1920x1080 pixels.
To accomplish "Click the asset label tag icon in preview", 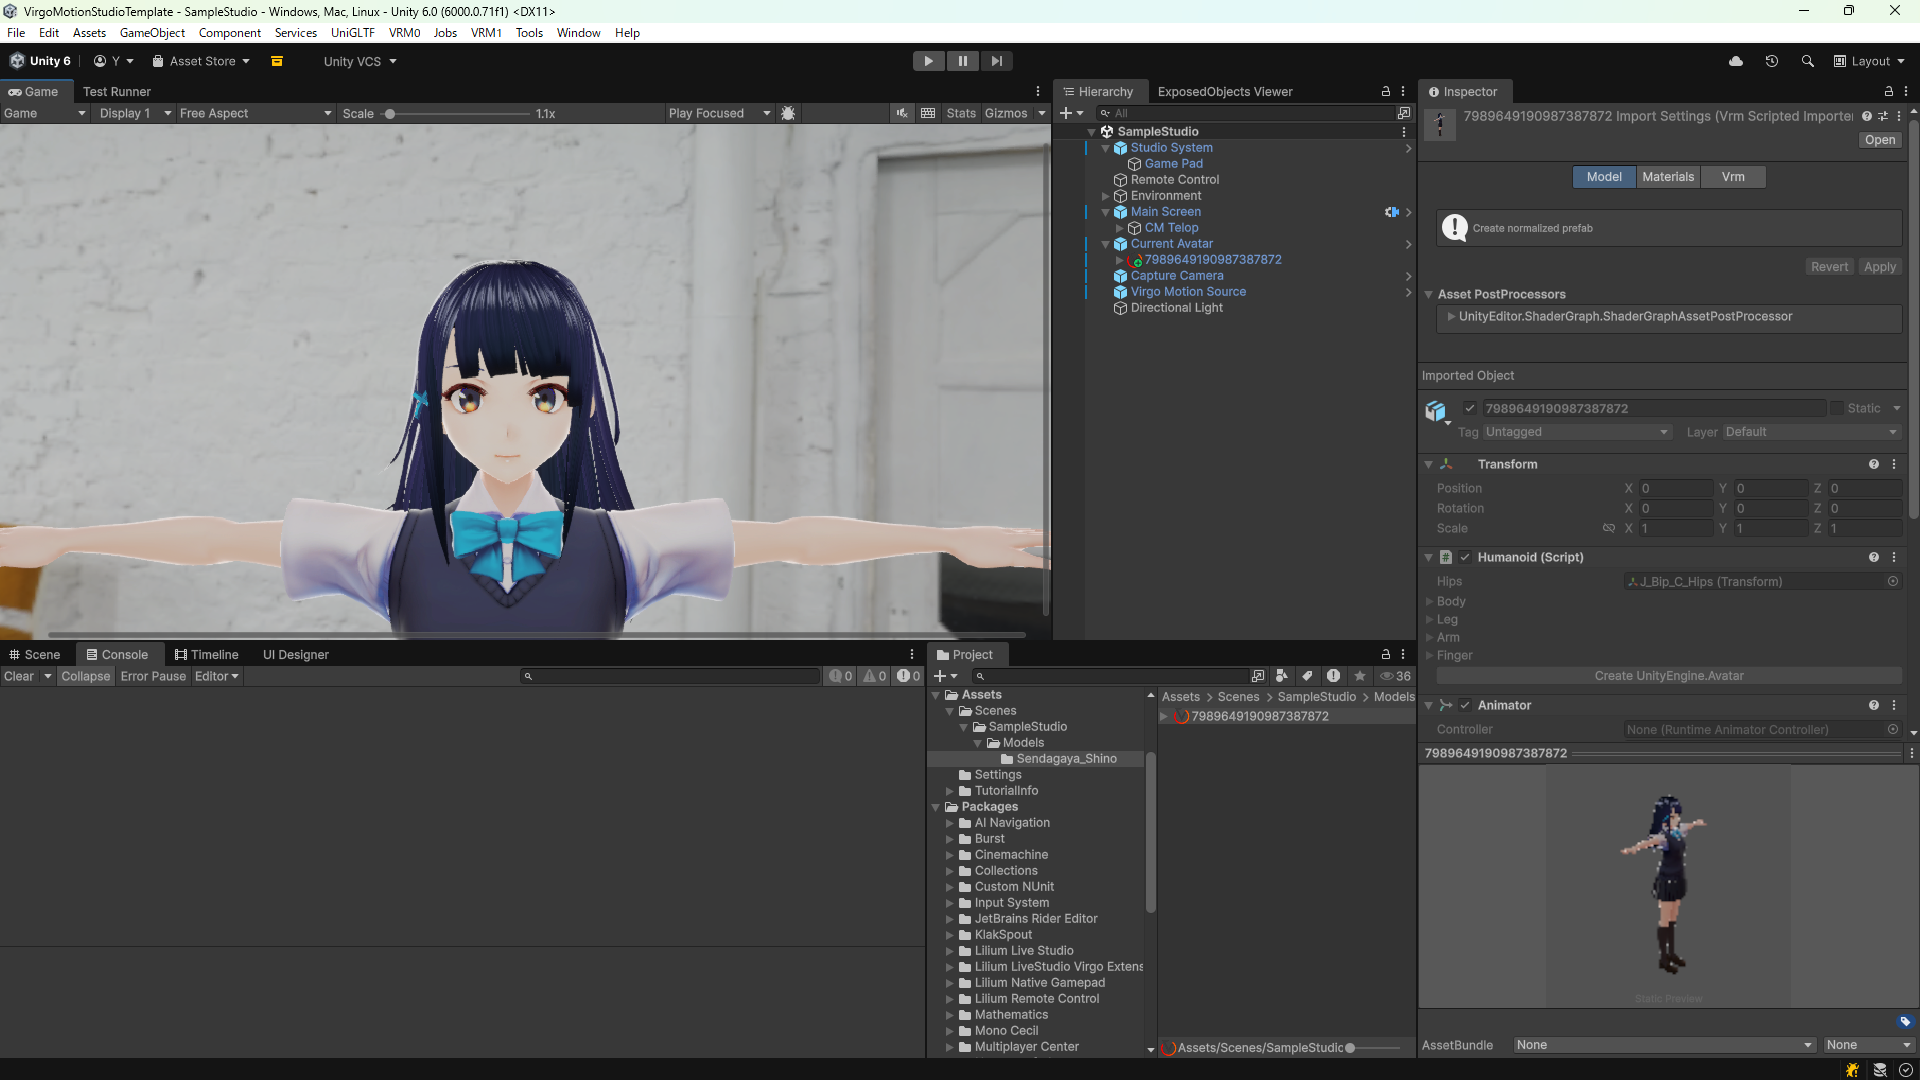I will [x=1905, y=1021].
